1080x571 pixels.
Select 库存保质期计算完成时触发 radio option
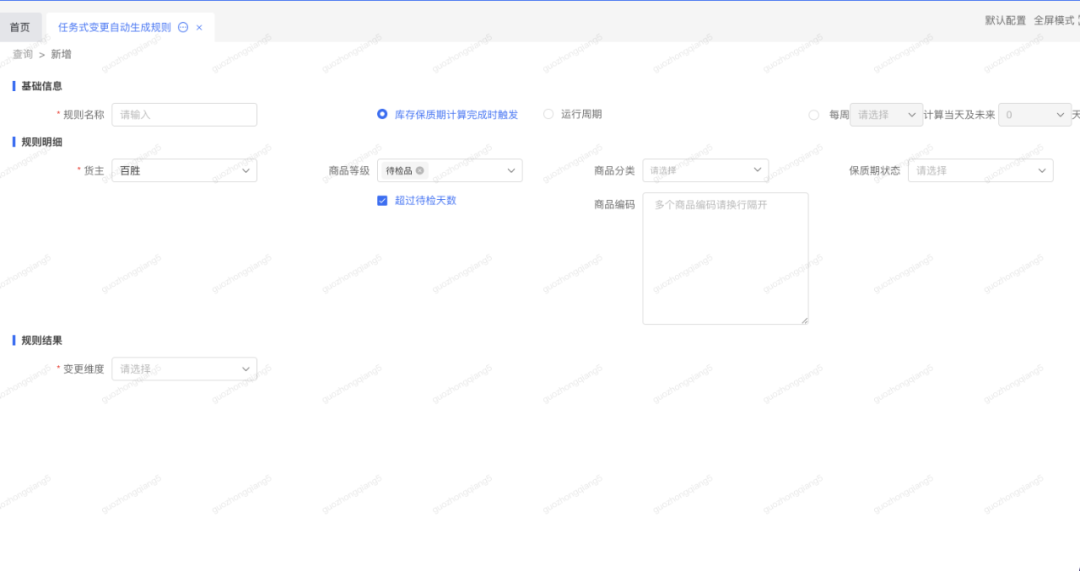pyautogui.click(x=382, y=114)
